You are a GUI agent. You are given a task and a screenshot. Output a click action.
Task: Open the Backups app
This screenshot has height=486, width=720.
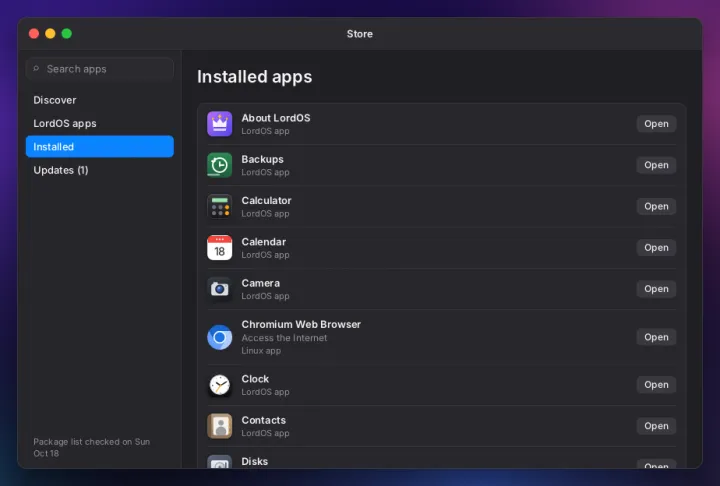point(656,165)
